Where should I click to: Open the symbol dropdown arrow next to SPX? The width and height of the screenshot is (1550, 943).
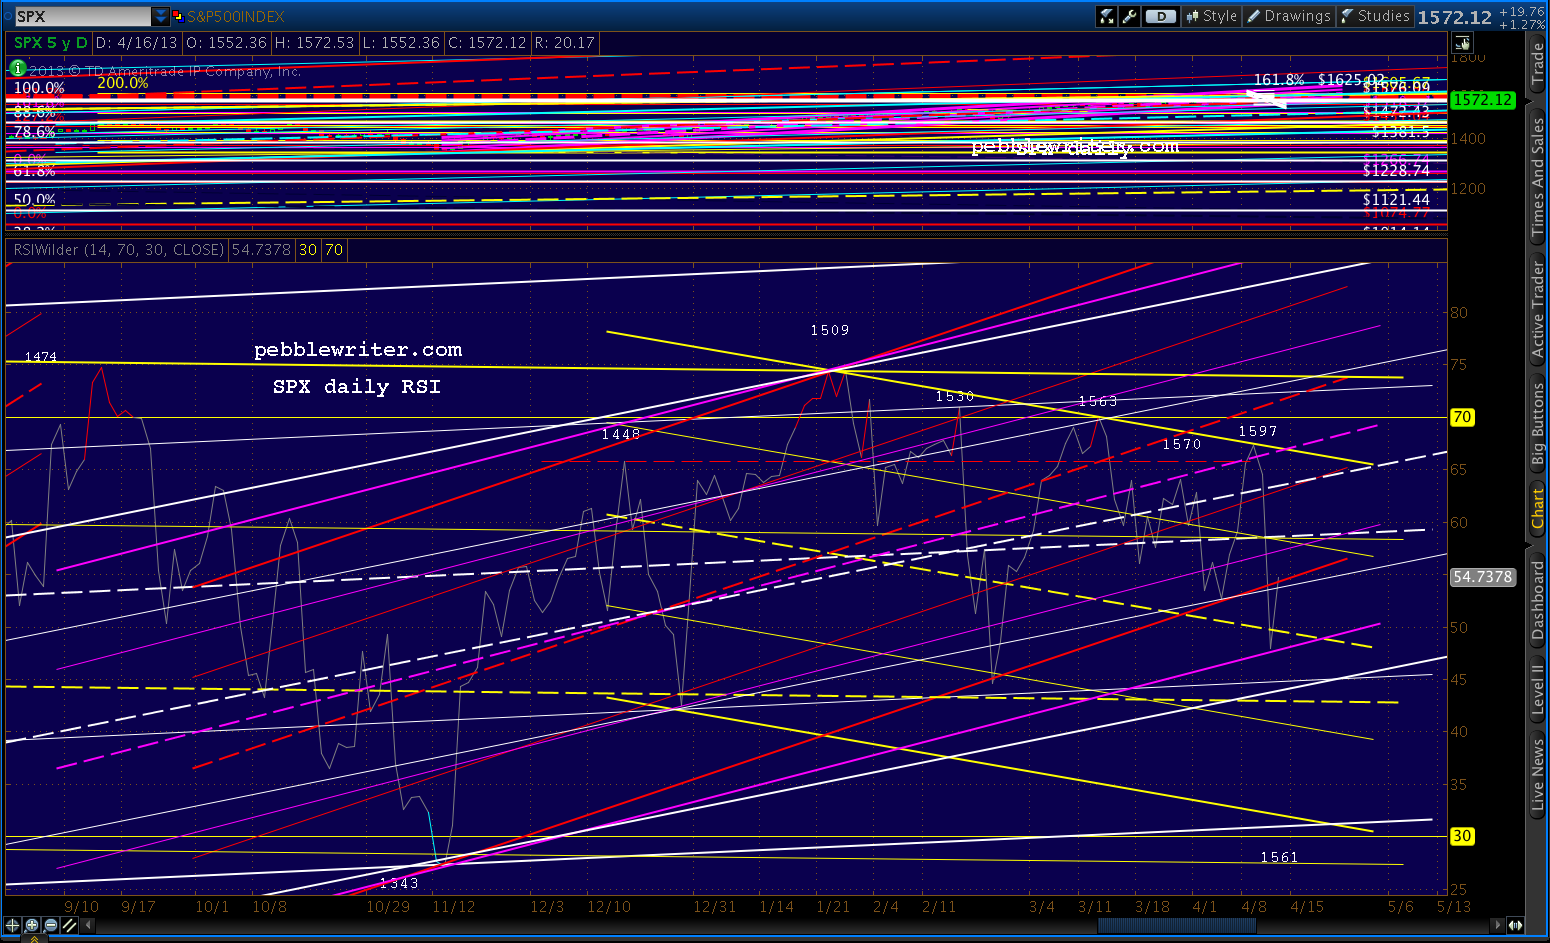160,16
